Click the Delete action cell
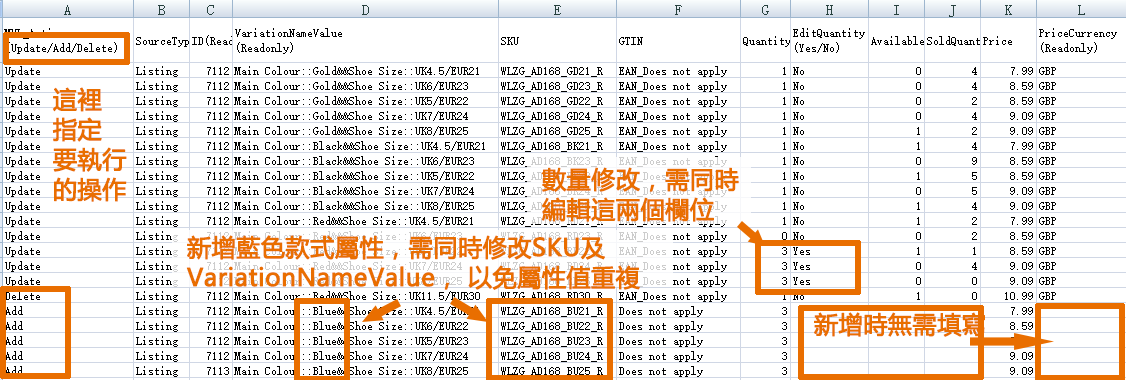The image size is (1126, 380). click(67, 296)
